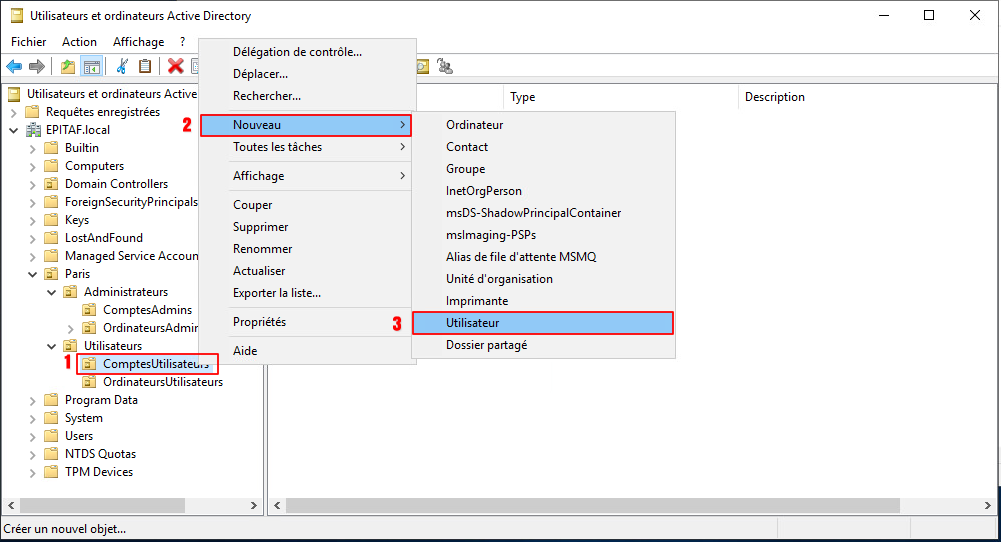Click the blue Back arrow in toolbar
Viewport: 1001px width, 542px height.
14,67
